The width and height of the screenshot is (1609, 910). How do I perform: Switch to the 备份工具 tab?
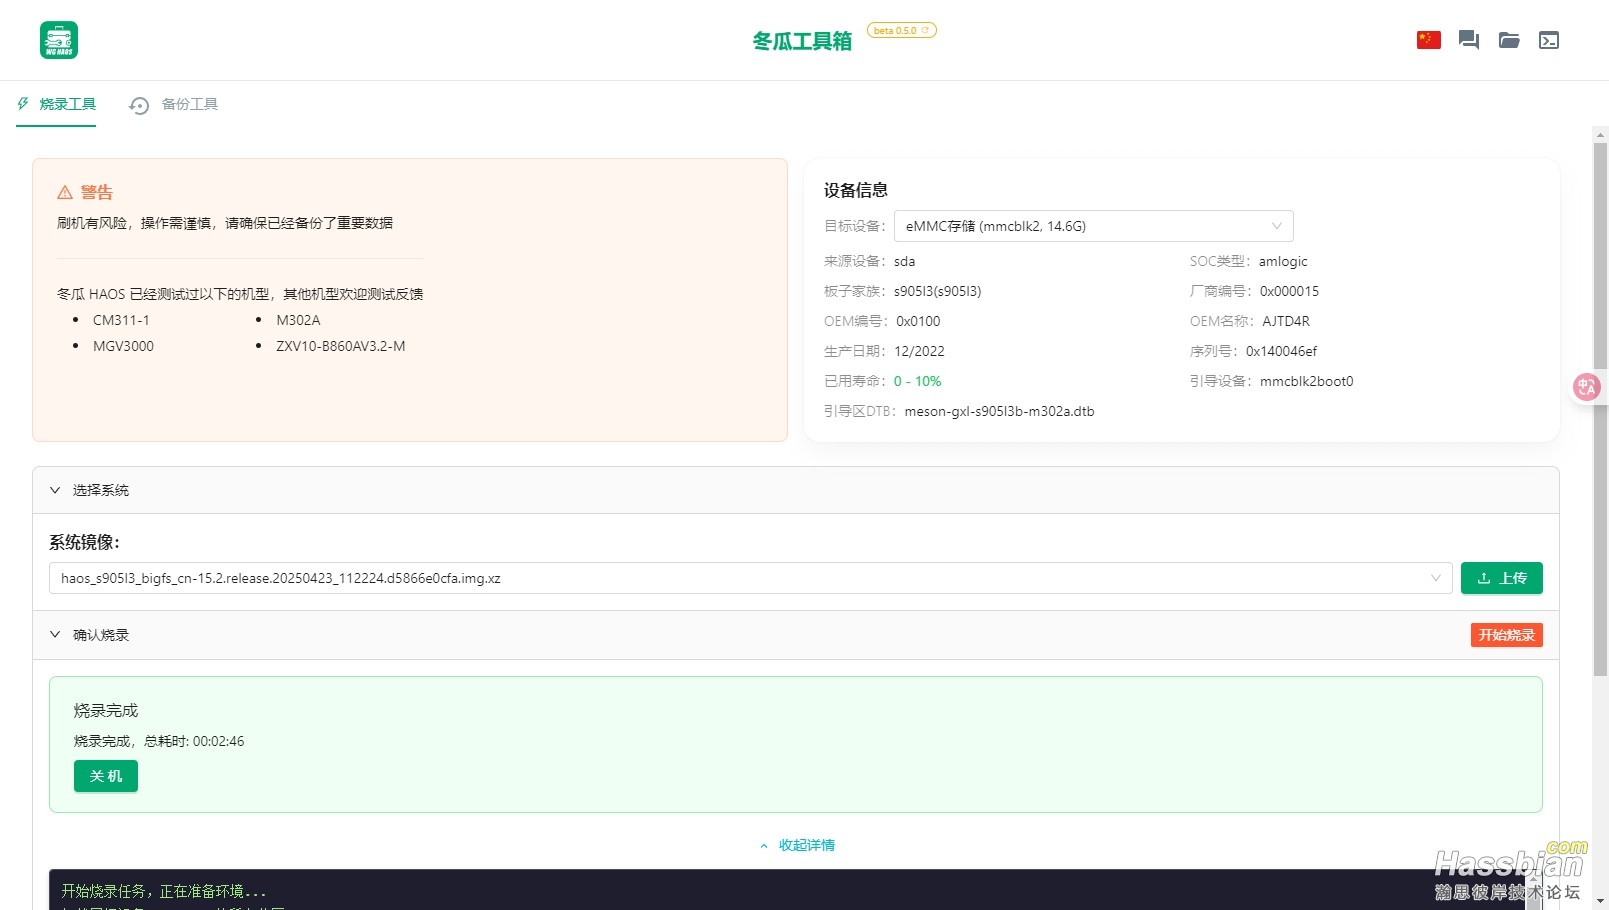pyautogui.click(x=174, y=104)
